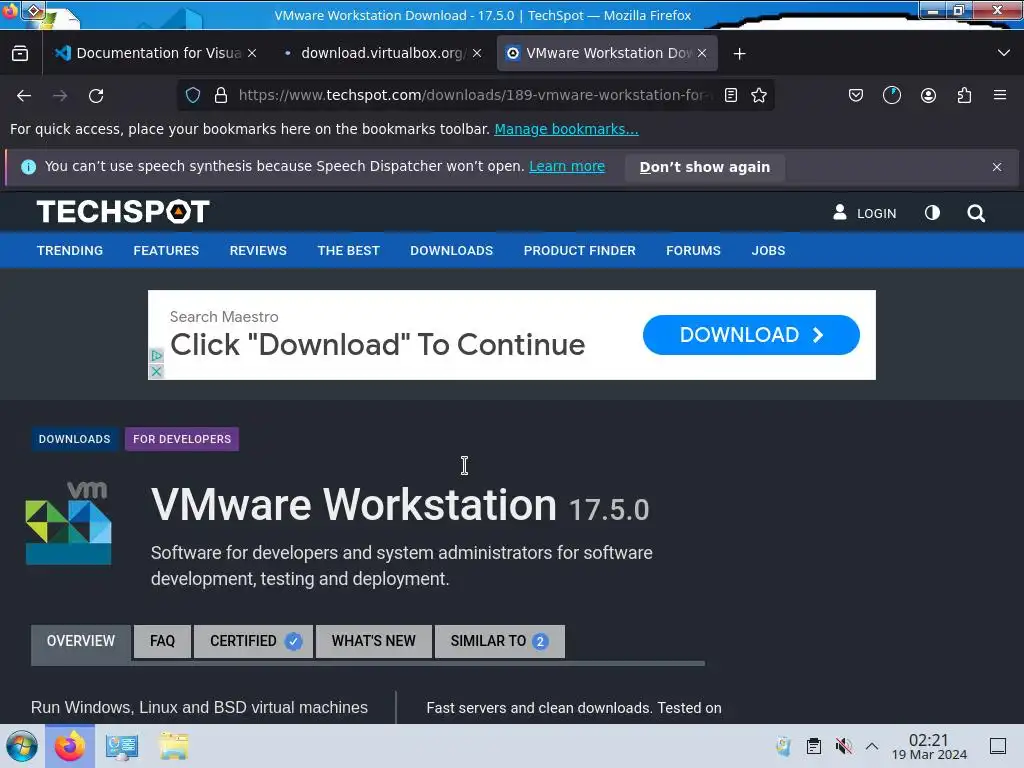Dismiss the speech synthesis notification bar
1024x768 pixels.
(x=997, y=167)
